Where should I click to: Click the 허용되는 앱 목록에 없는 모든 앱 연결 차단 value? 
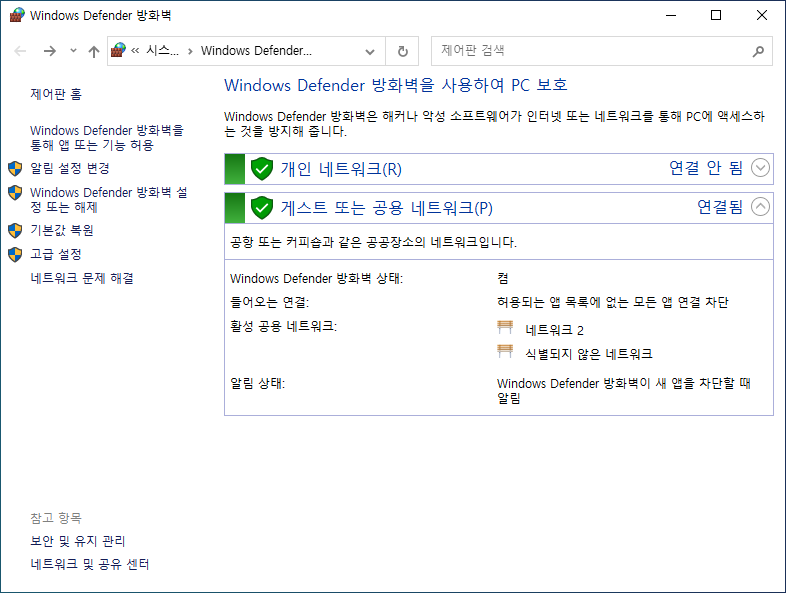point(613,302)
